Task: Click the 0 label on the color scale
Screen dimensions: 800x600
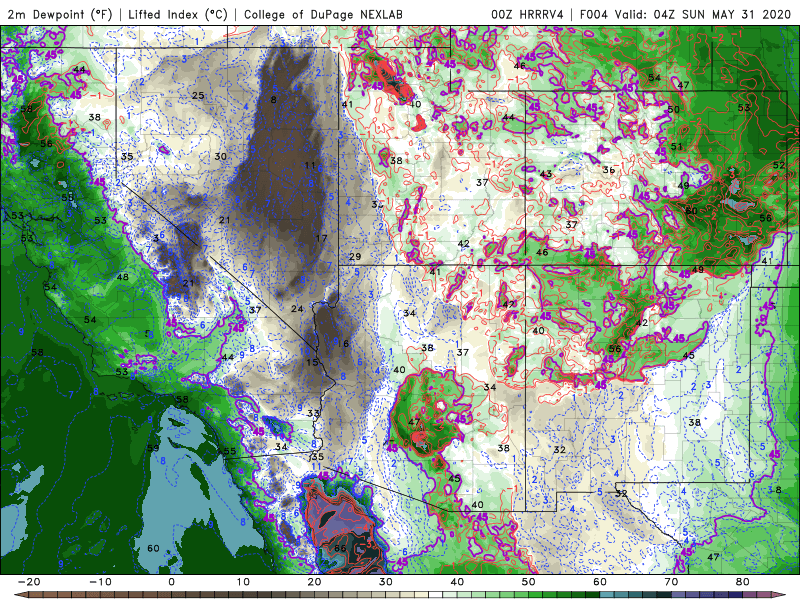Action: 171,582
